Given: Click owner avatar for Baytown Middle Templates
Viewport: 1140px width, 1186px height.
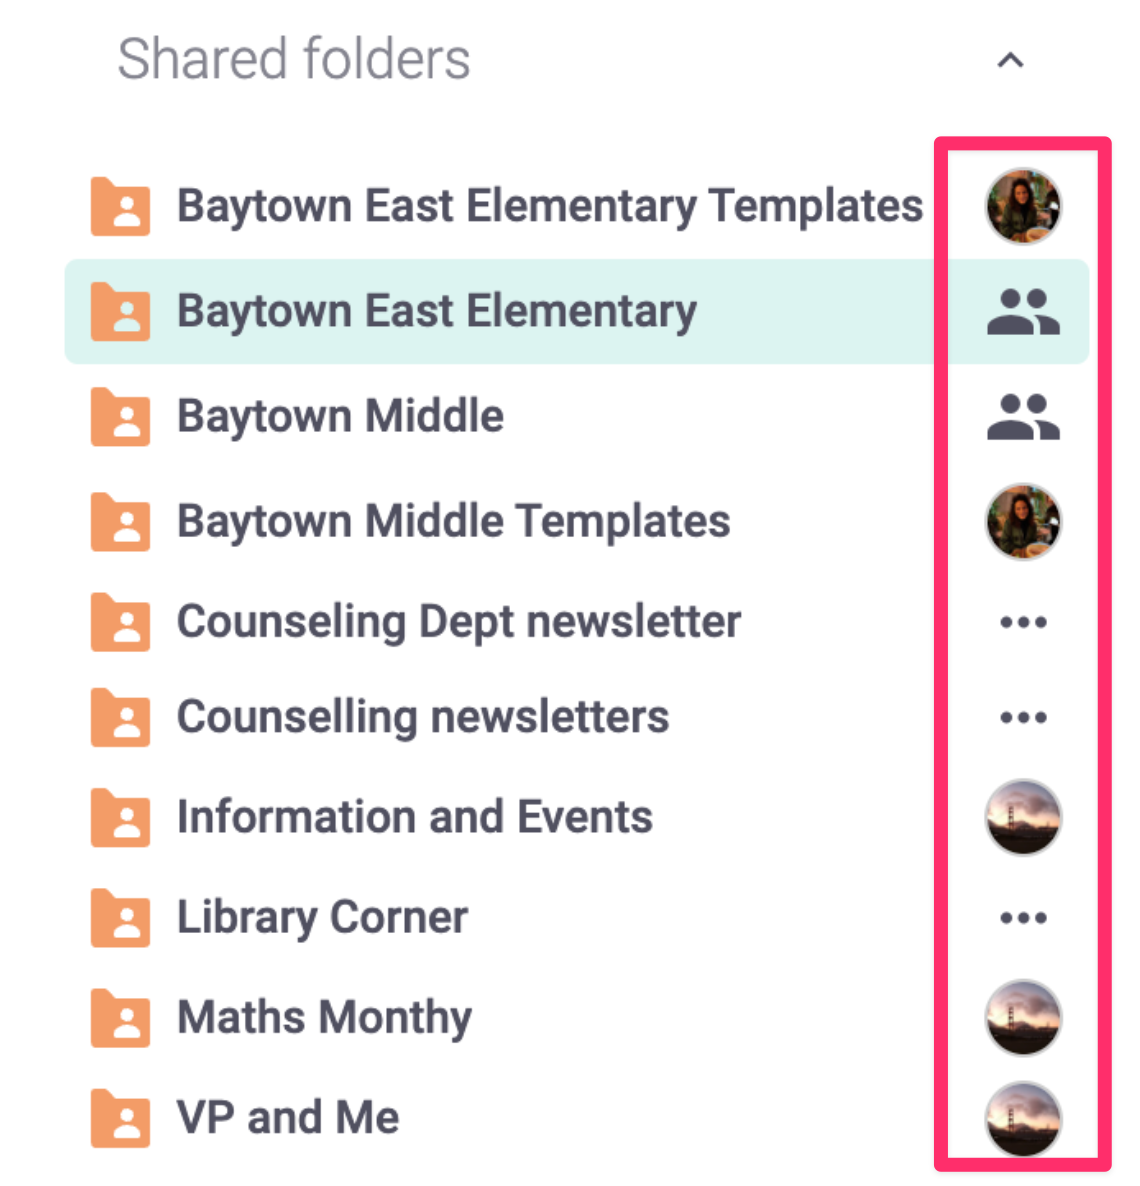Looking at the screenshot, I should point(1023,521).
